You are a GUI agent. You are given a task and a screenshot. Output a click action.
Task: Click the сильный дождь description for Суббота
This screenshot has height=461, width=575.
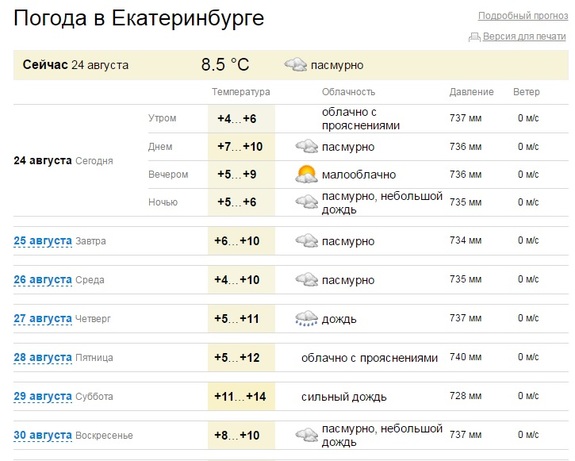(344, 397)
